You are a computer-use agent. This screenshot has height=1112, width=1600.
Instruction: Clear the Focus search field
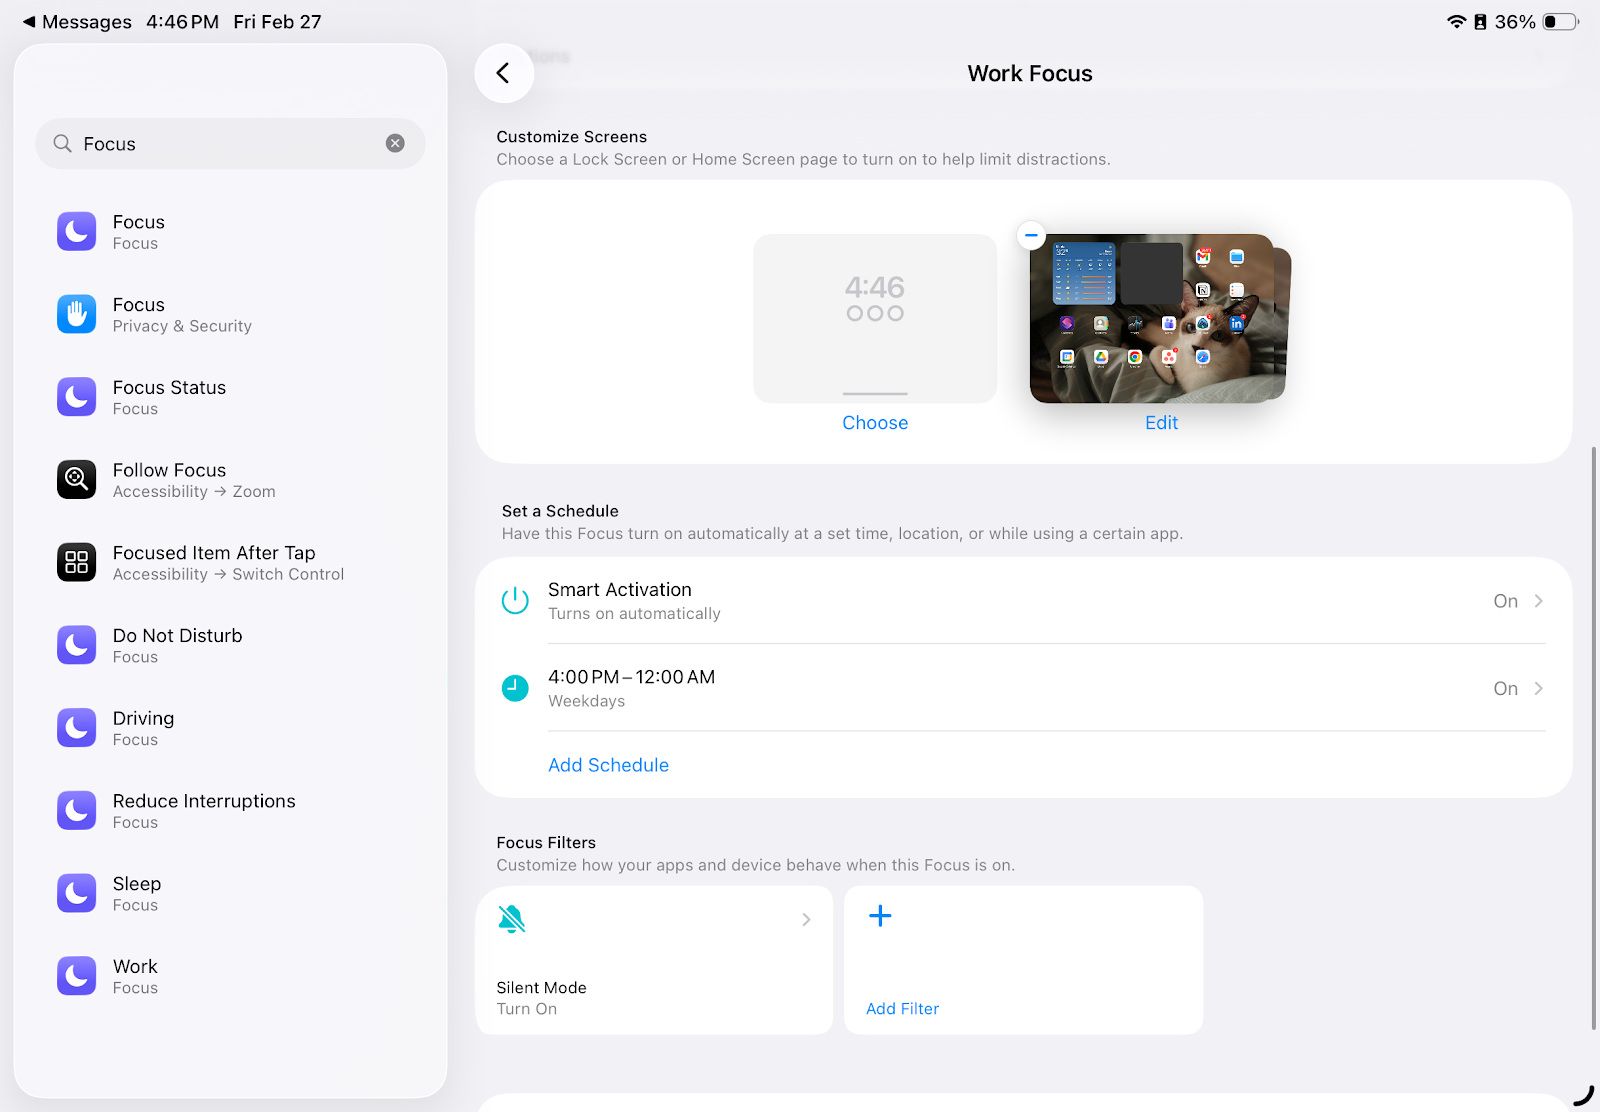(395, 143)
